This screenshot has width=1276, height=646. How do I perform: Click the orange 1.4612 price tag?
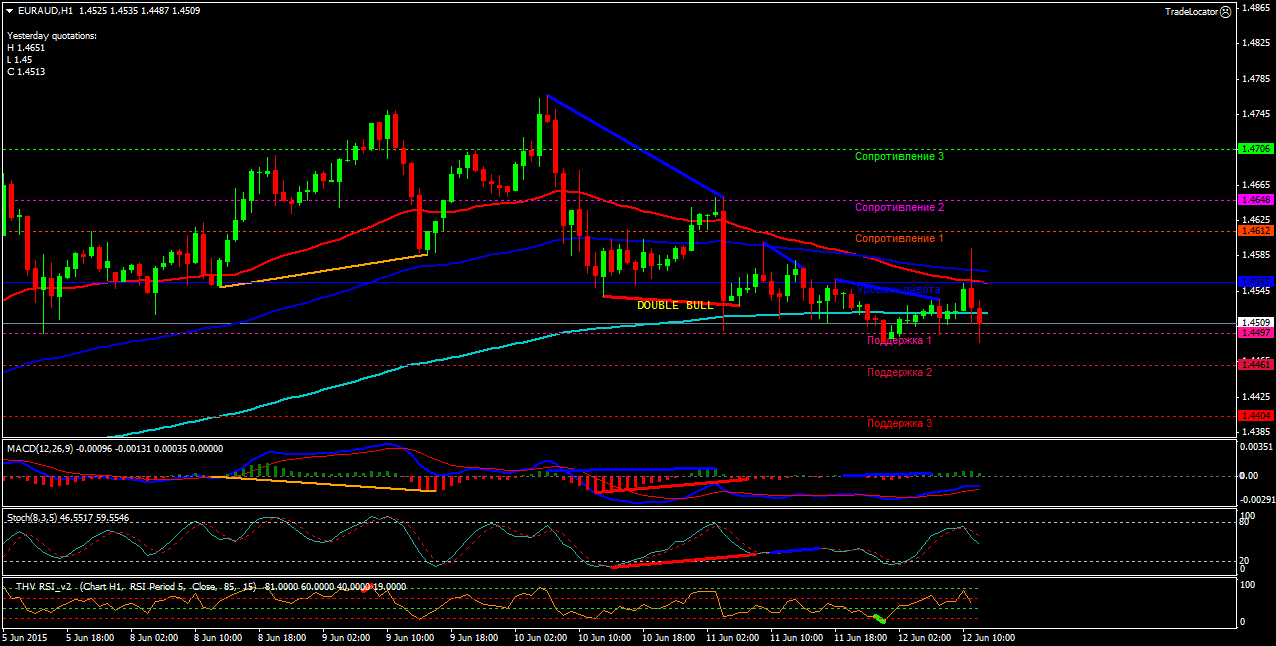pyautogui.click(x=1255, y=231)
